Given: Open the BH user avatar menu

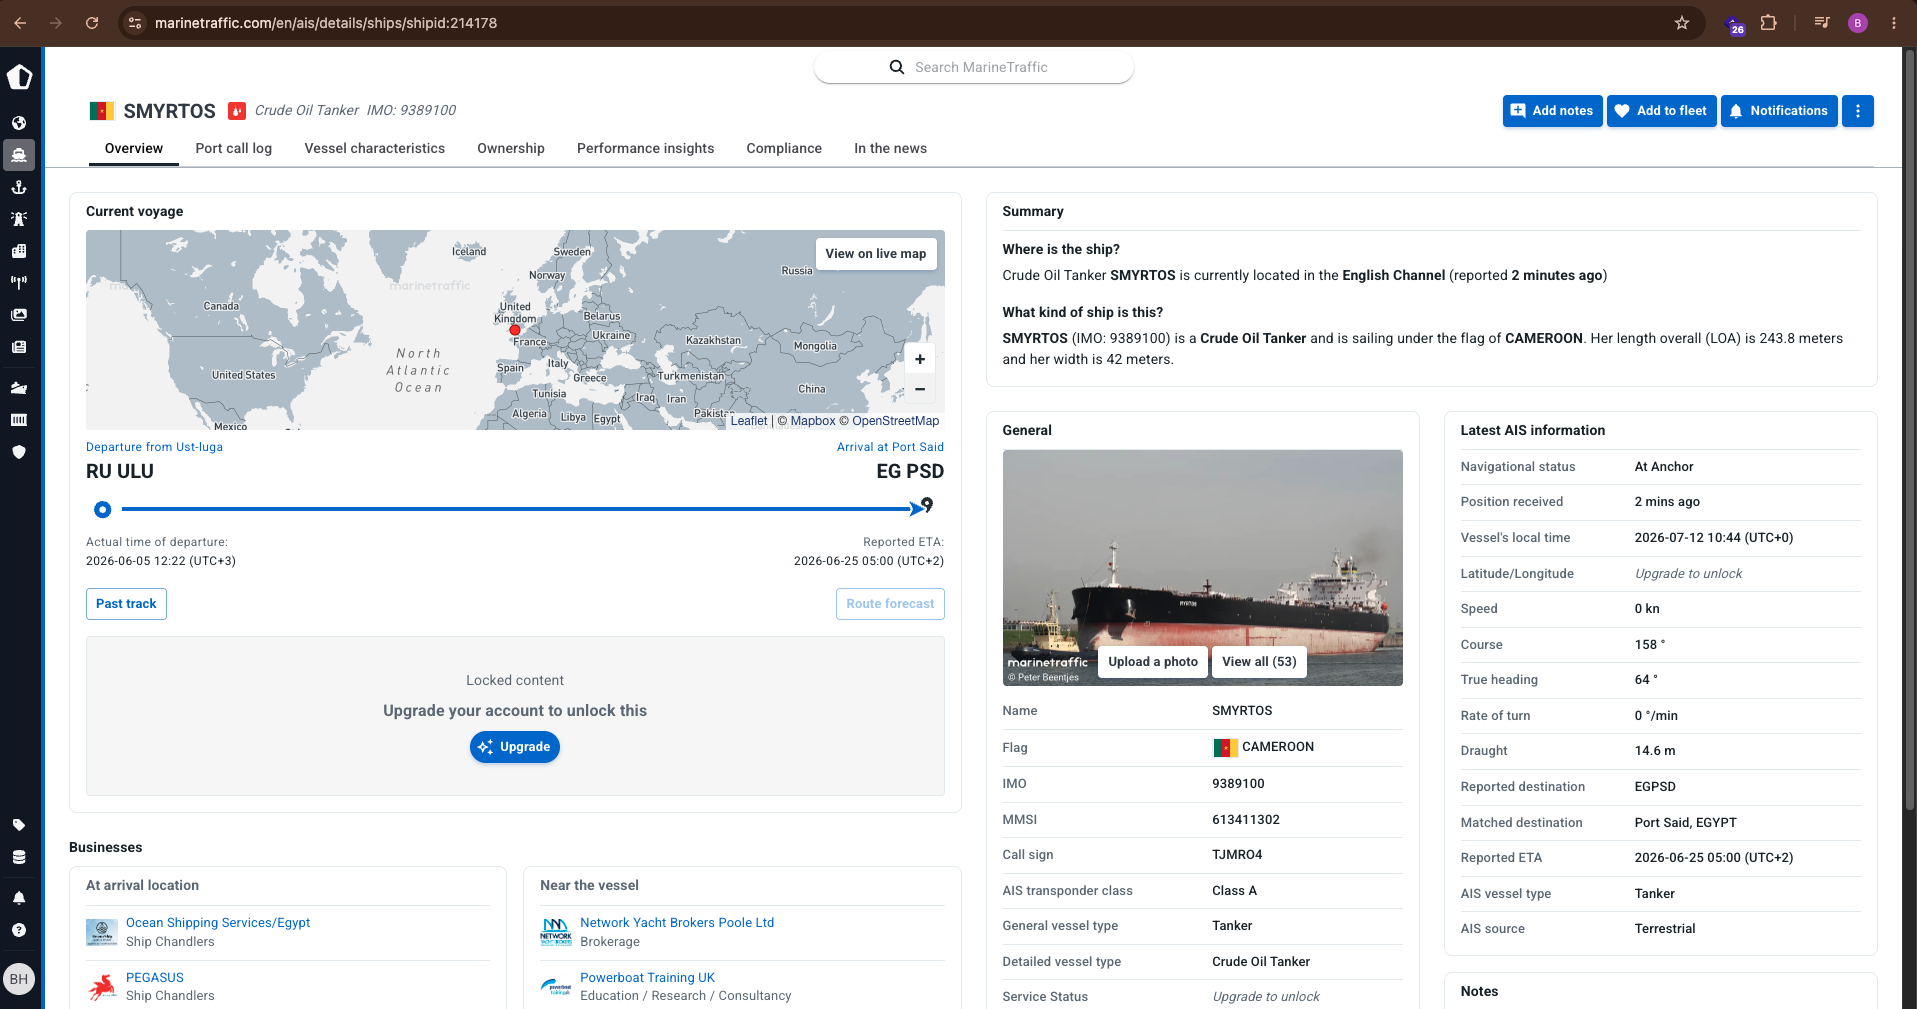Looking at the screenshot, I should [19, 979].
